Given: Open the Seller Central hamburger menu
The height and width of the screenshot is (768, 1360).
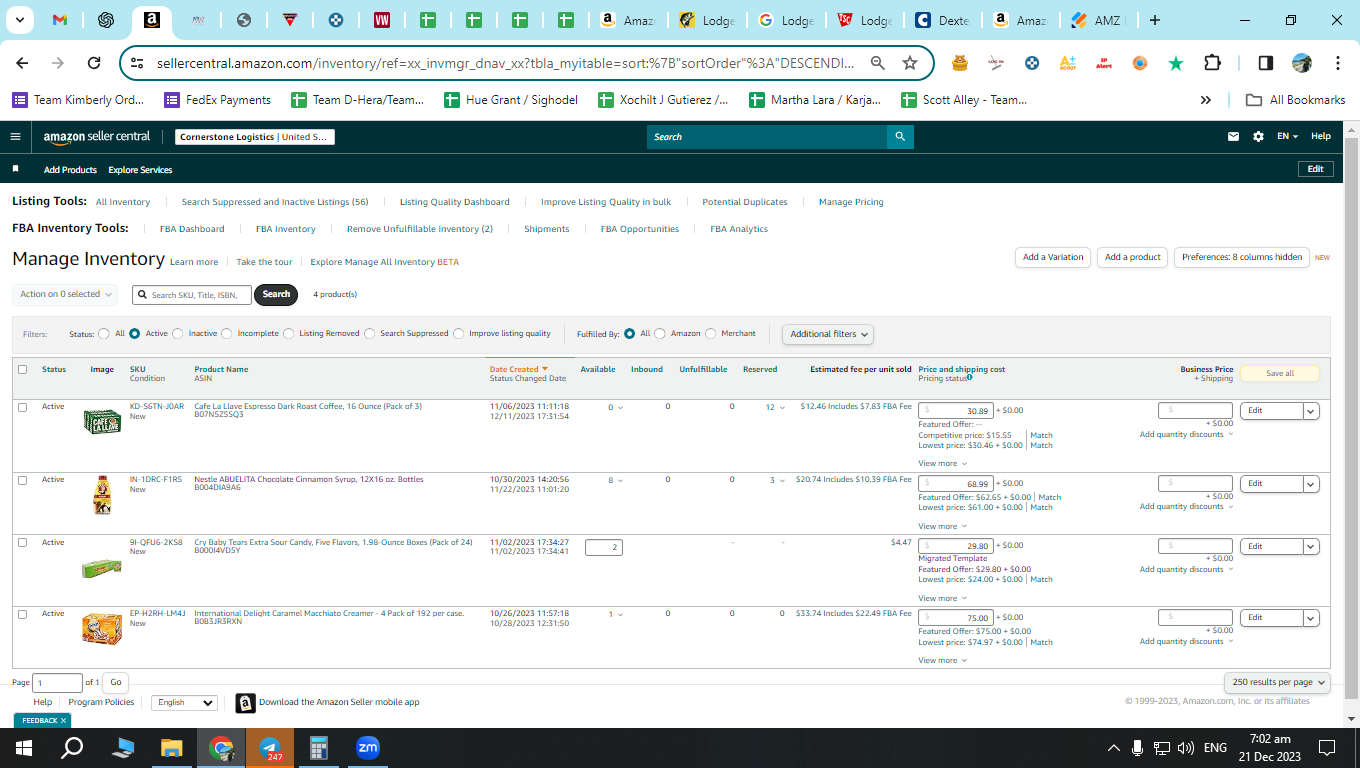Looking at the screenshot, I should click(15, 137).
